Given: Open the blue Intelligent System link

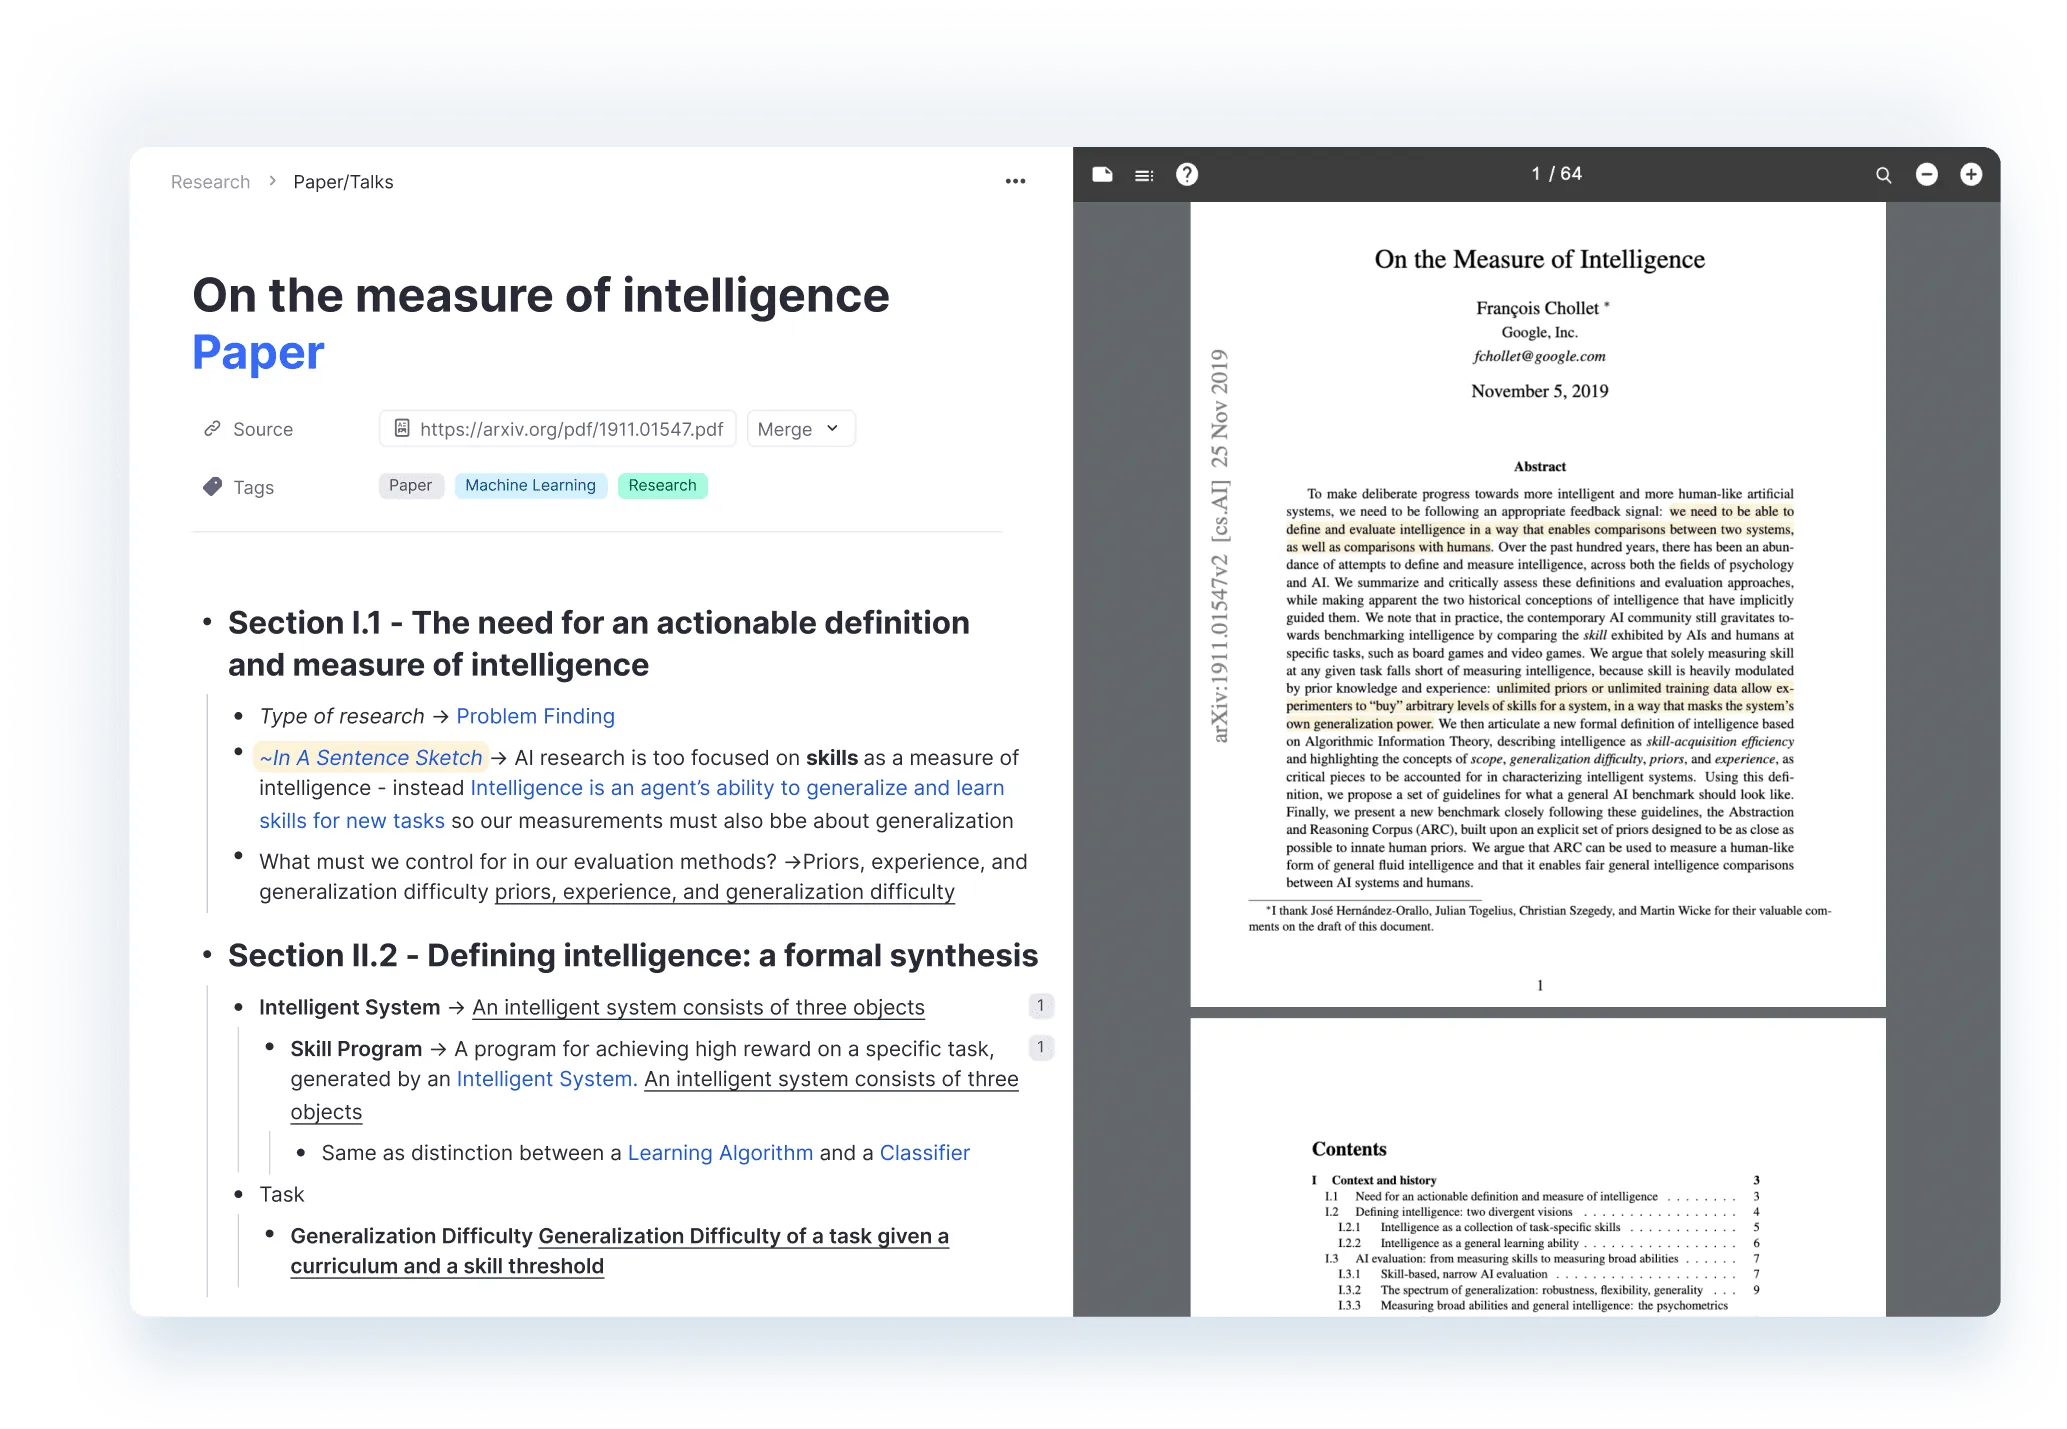Looking at the screenshot, I should click(x=547, y=1079).
